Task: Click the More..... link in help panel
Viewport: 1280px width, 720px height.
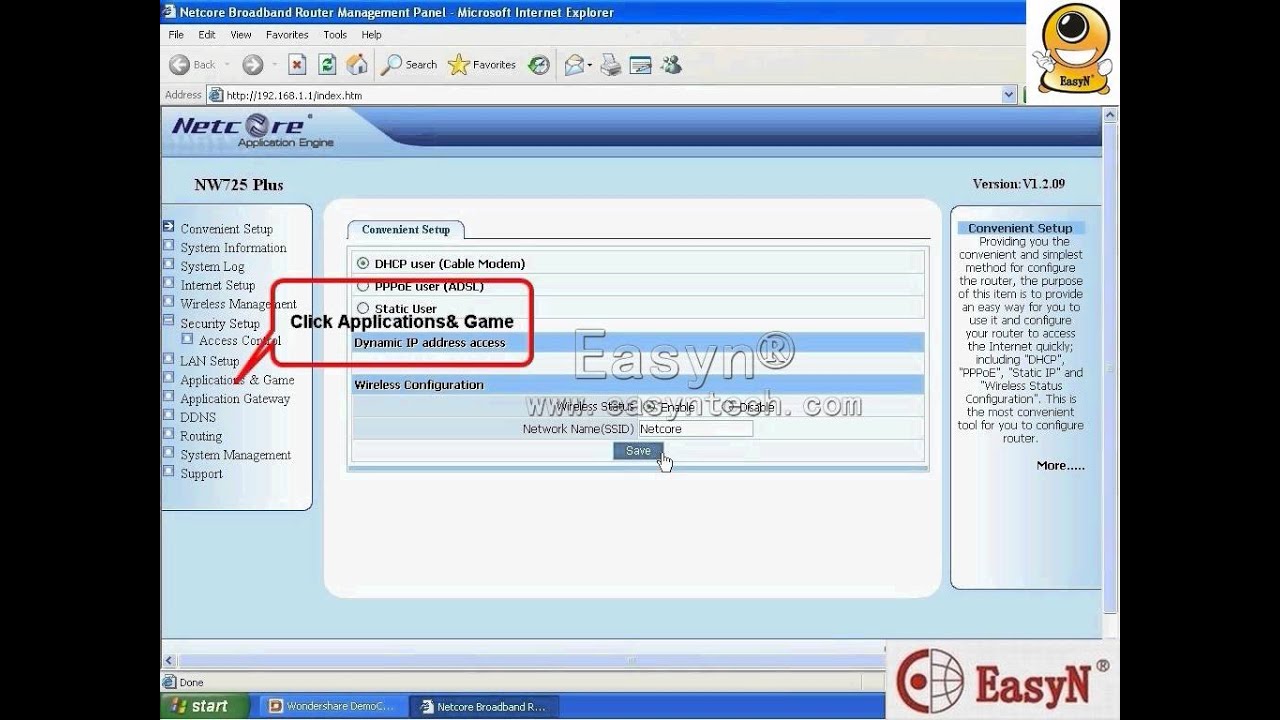Action: [x=1060, y=465]
